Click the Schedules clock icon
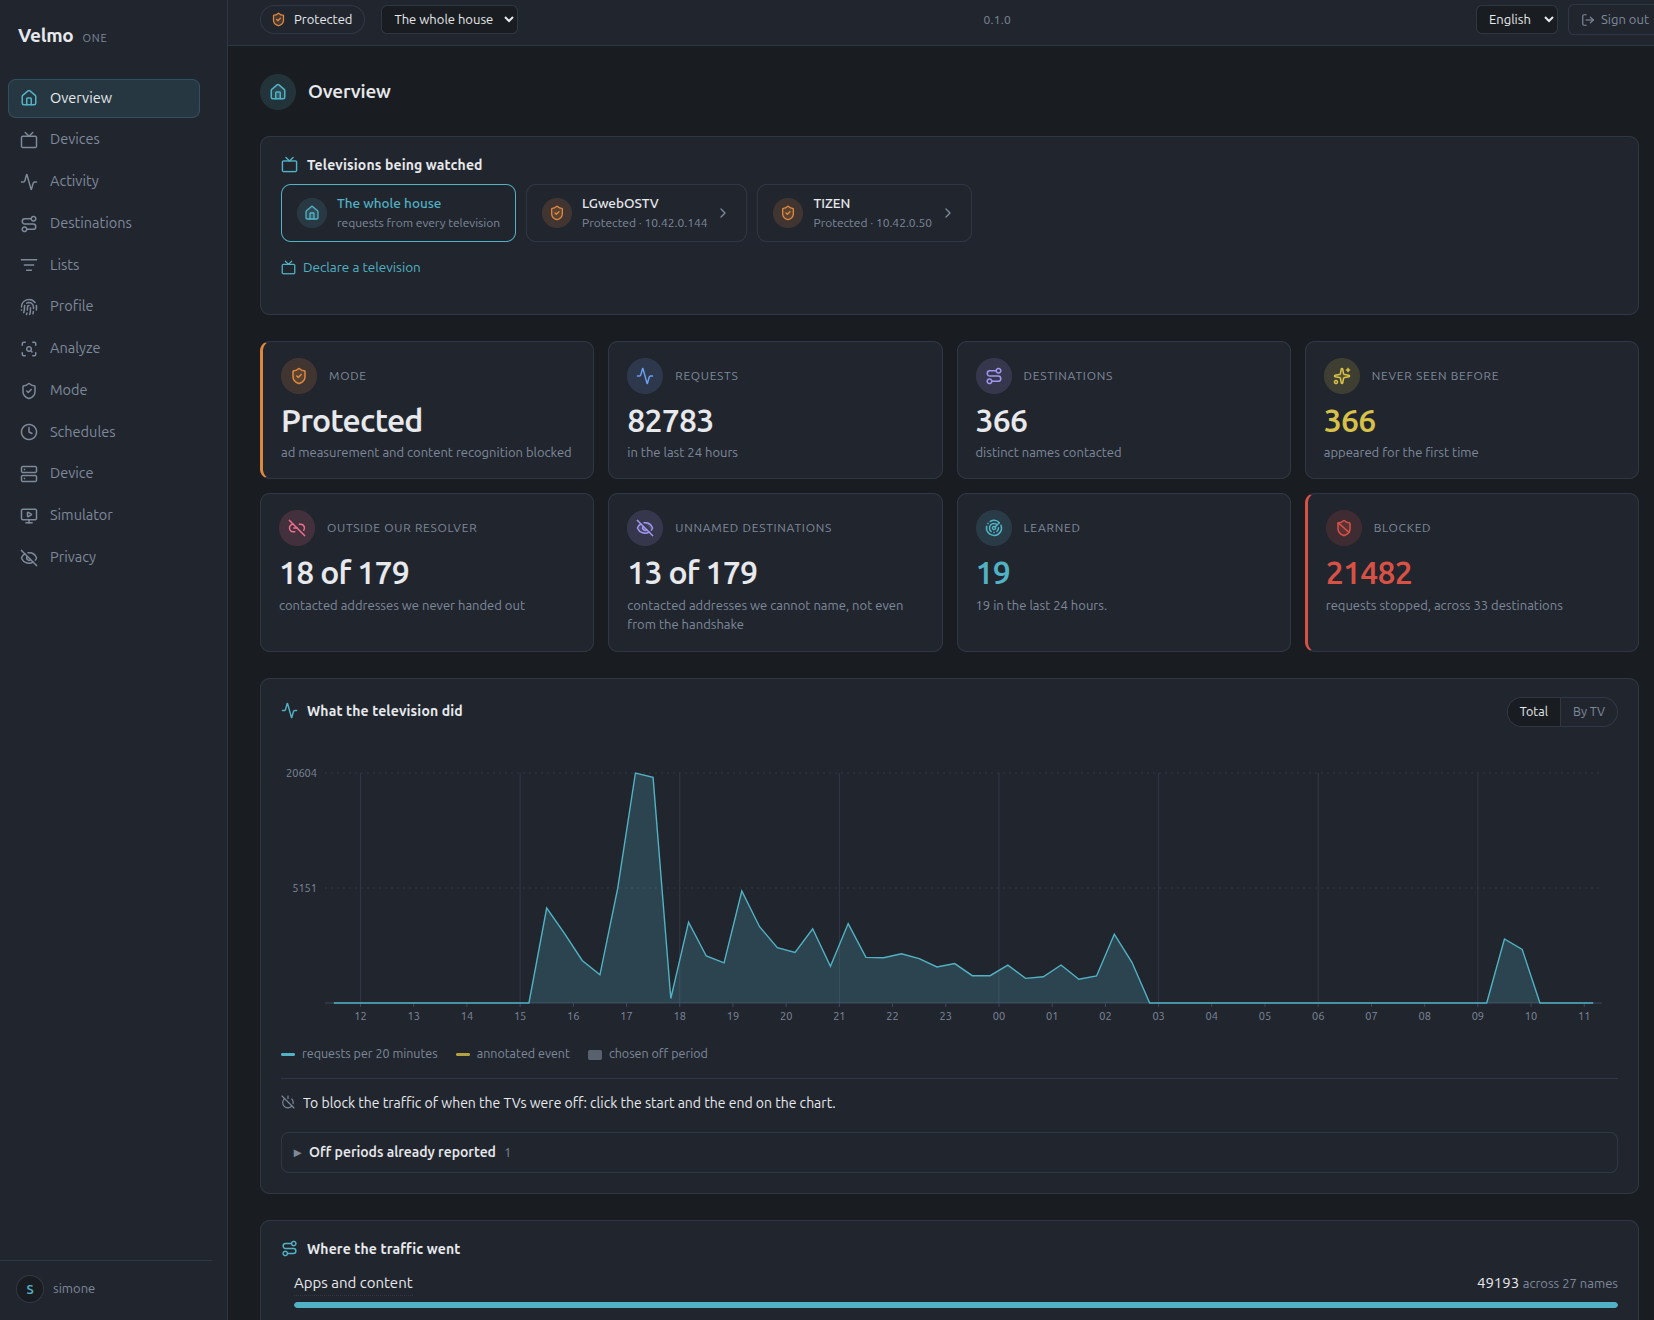 click(29, 432)
